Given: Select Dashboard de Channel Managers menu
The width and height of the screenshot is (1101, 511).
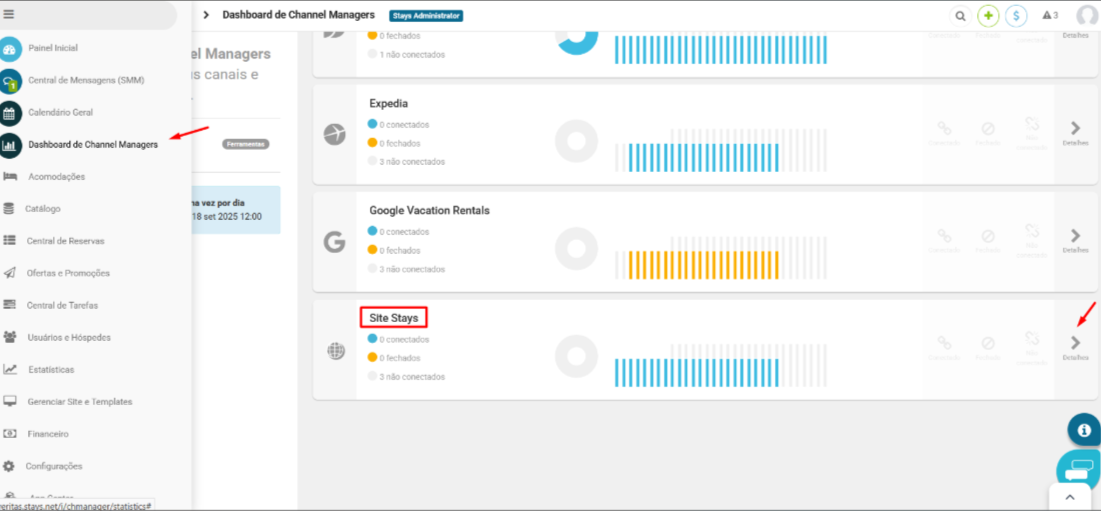Looking at the screenshot, I should pos(92,145).
